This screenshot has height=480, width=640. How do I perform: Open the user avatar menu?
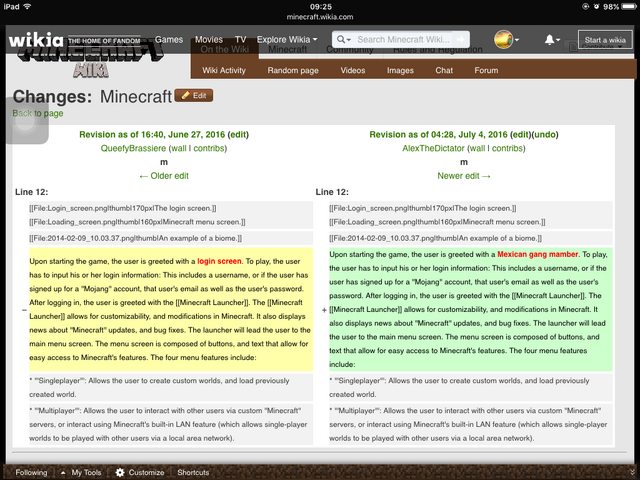coord(506,40)
